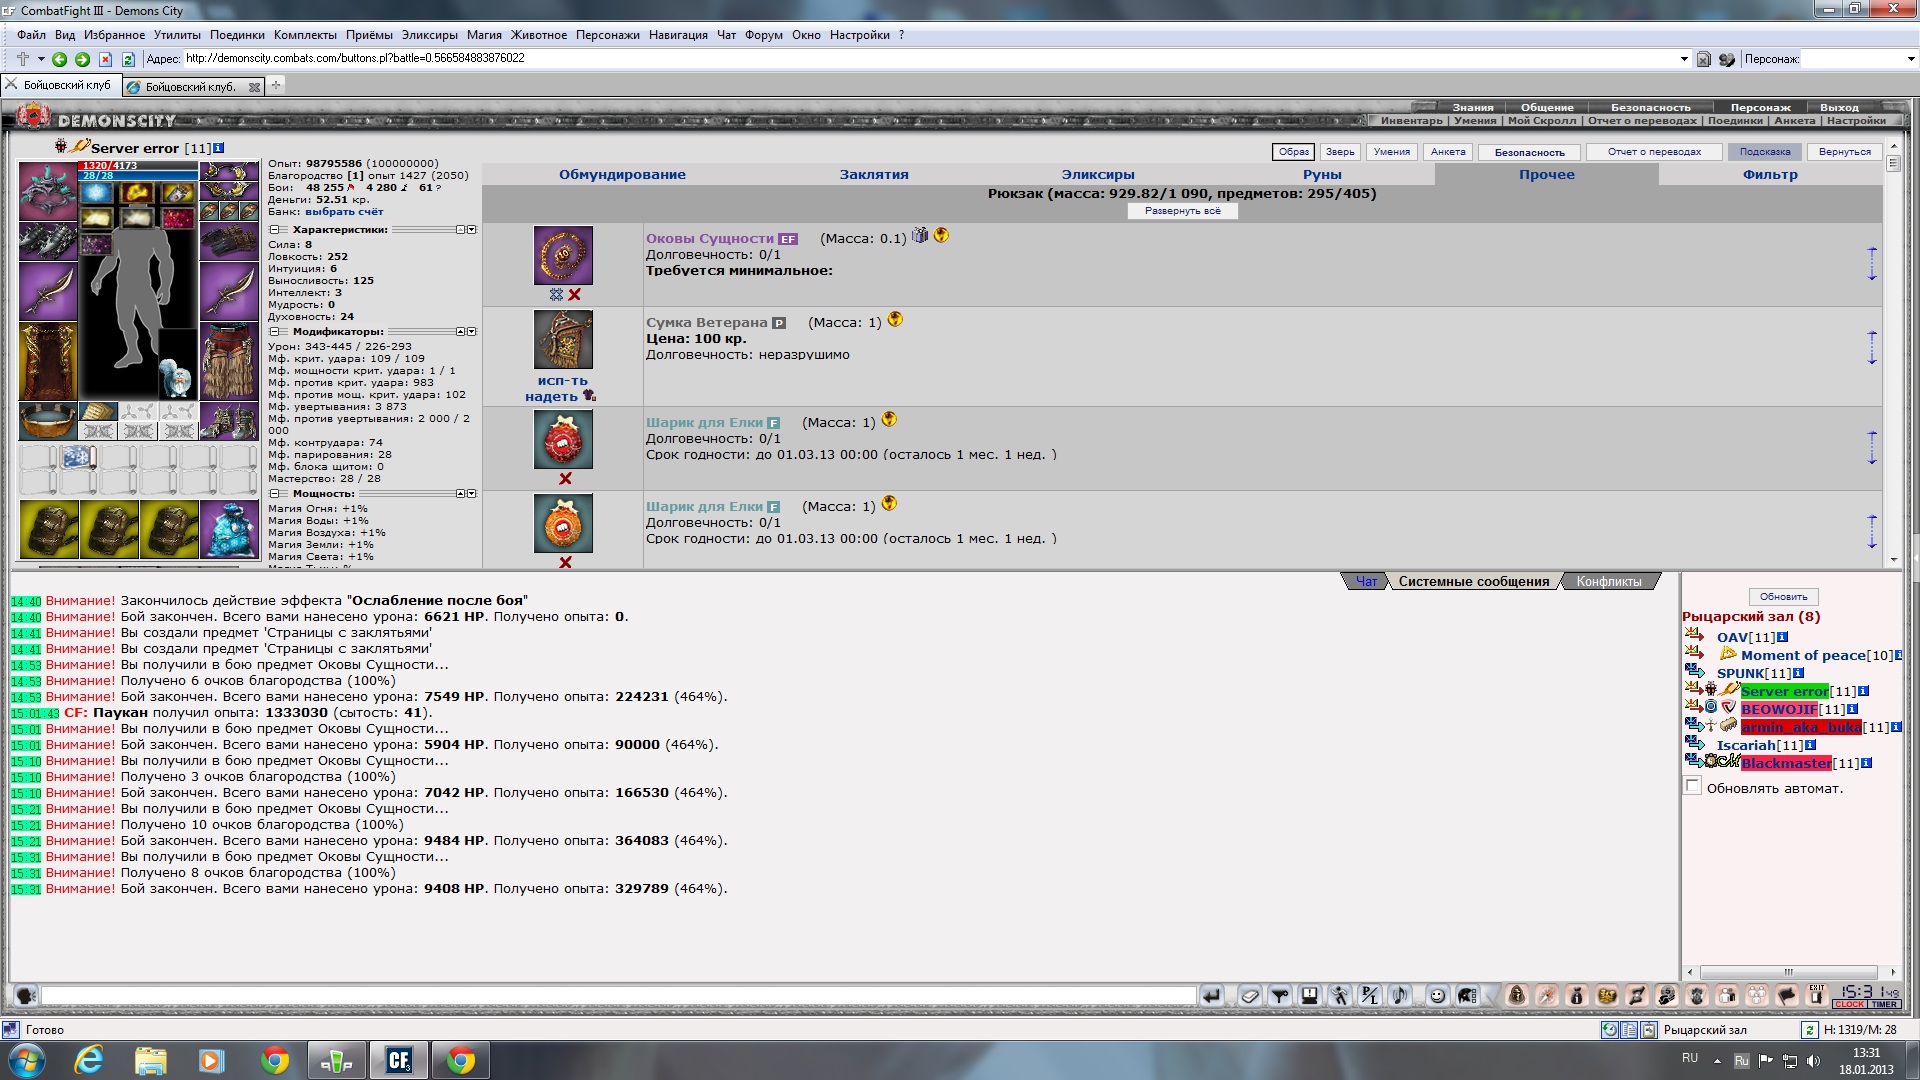Click the chat message input field

(x=618, y=996)
